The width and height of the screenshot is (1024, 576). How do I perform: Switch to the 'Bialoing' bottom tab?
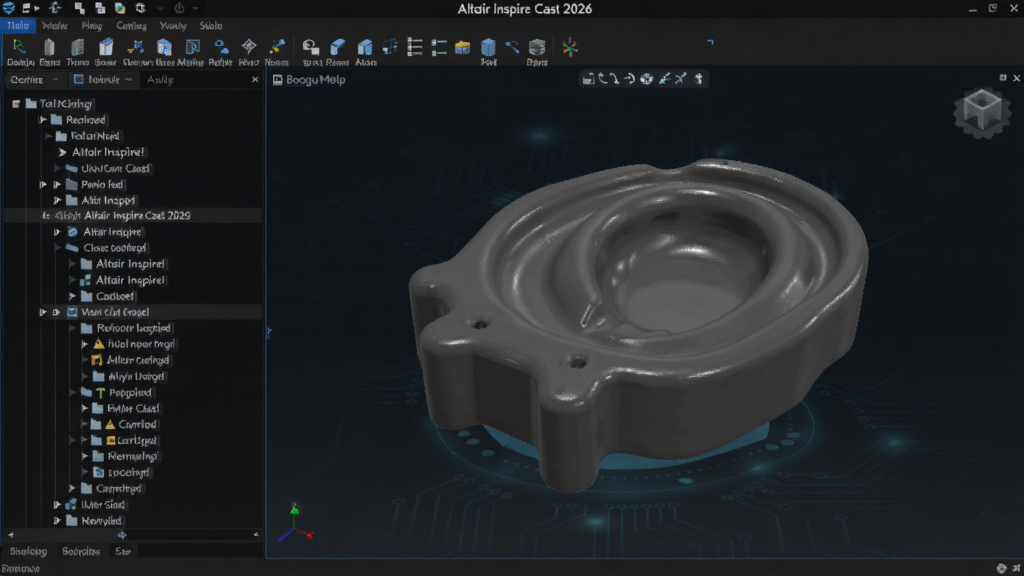click(28, 551)
